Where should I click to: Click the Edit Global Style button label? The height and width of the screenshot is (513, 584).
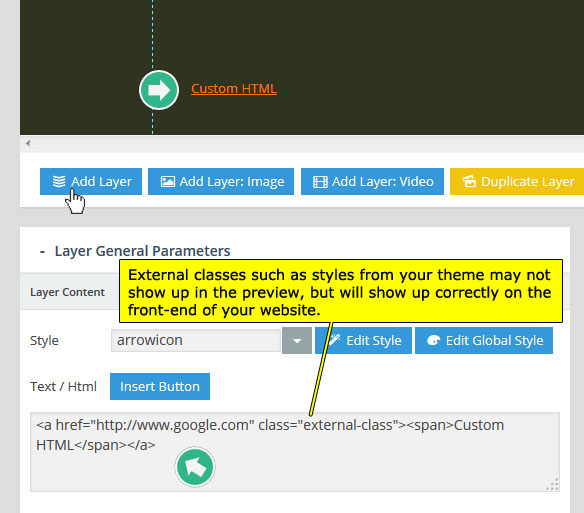pos(495,341)
